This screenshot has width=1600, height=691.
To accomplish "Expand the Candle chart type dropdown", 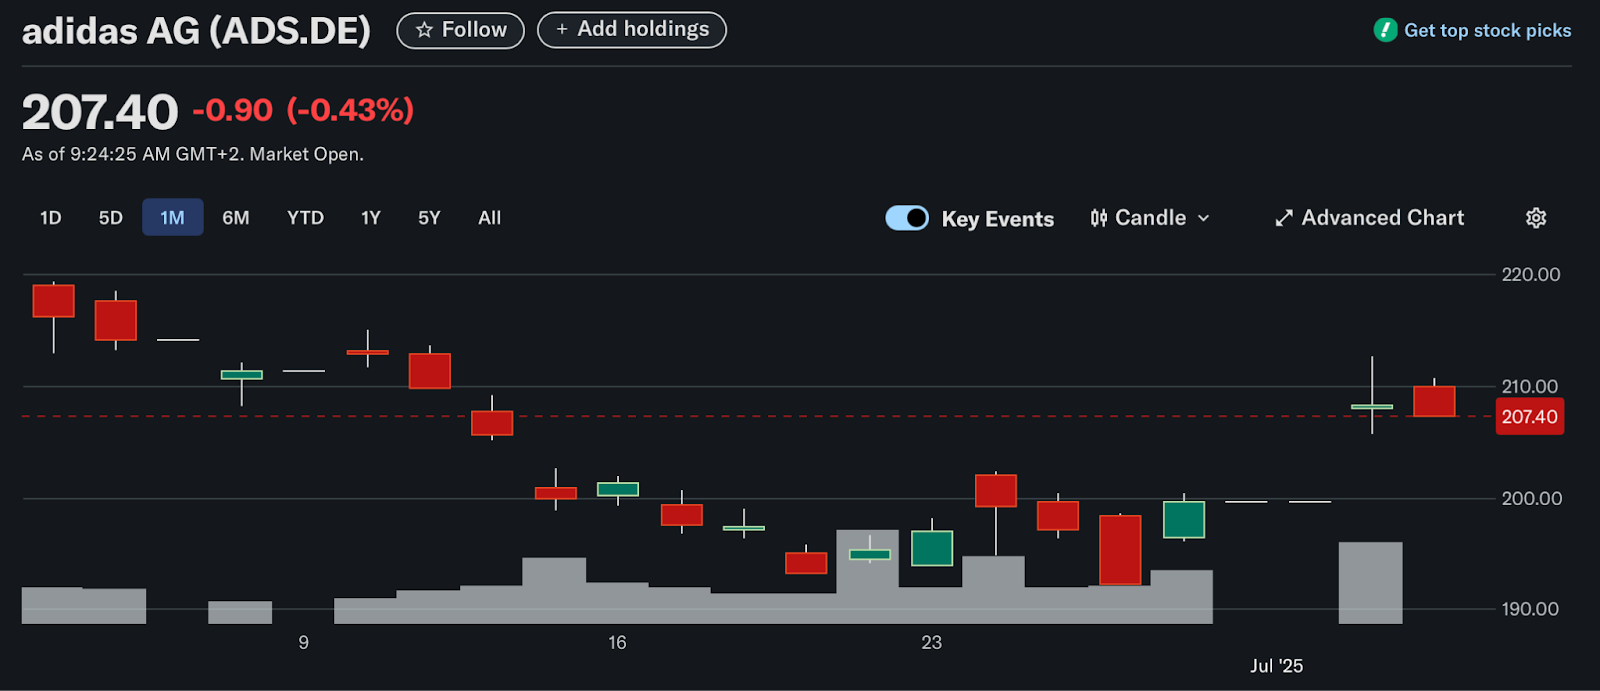I will point(1150,218).
